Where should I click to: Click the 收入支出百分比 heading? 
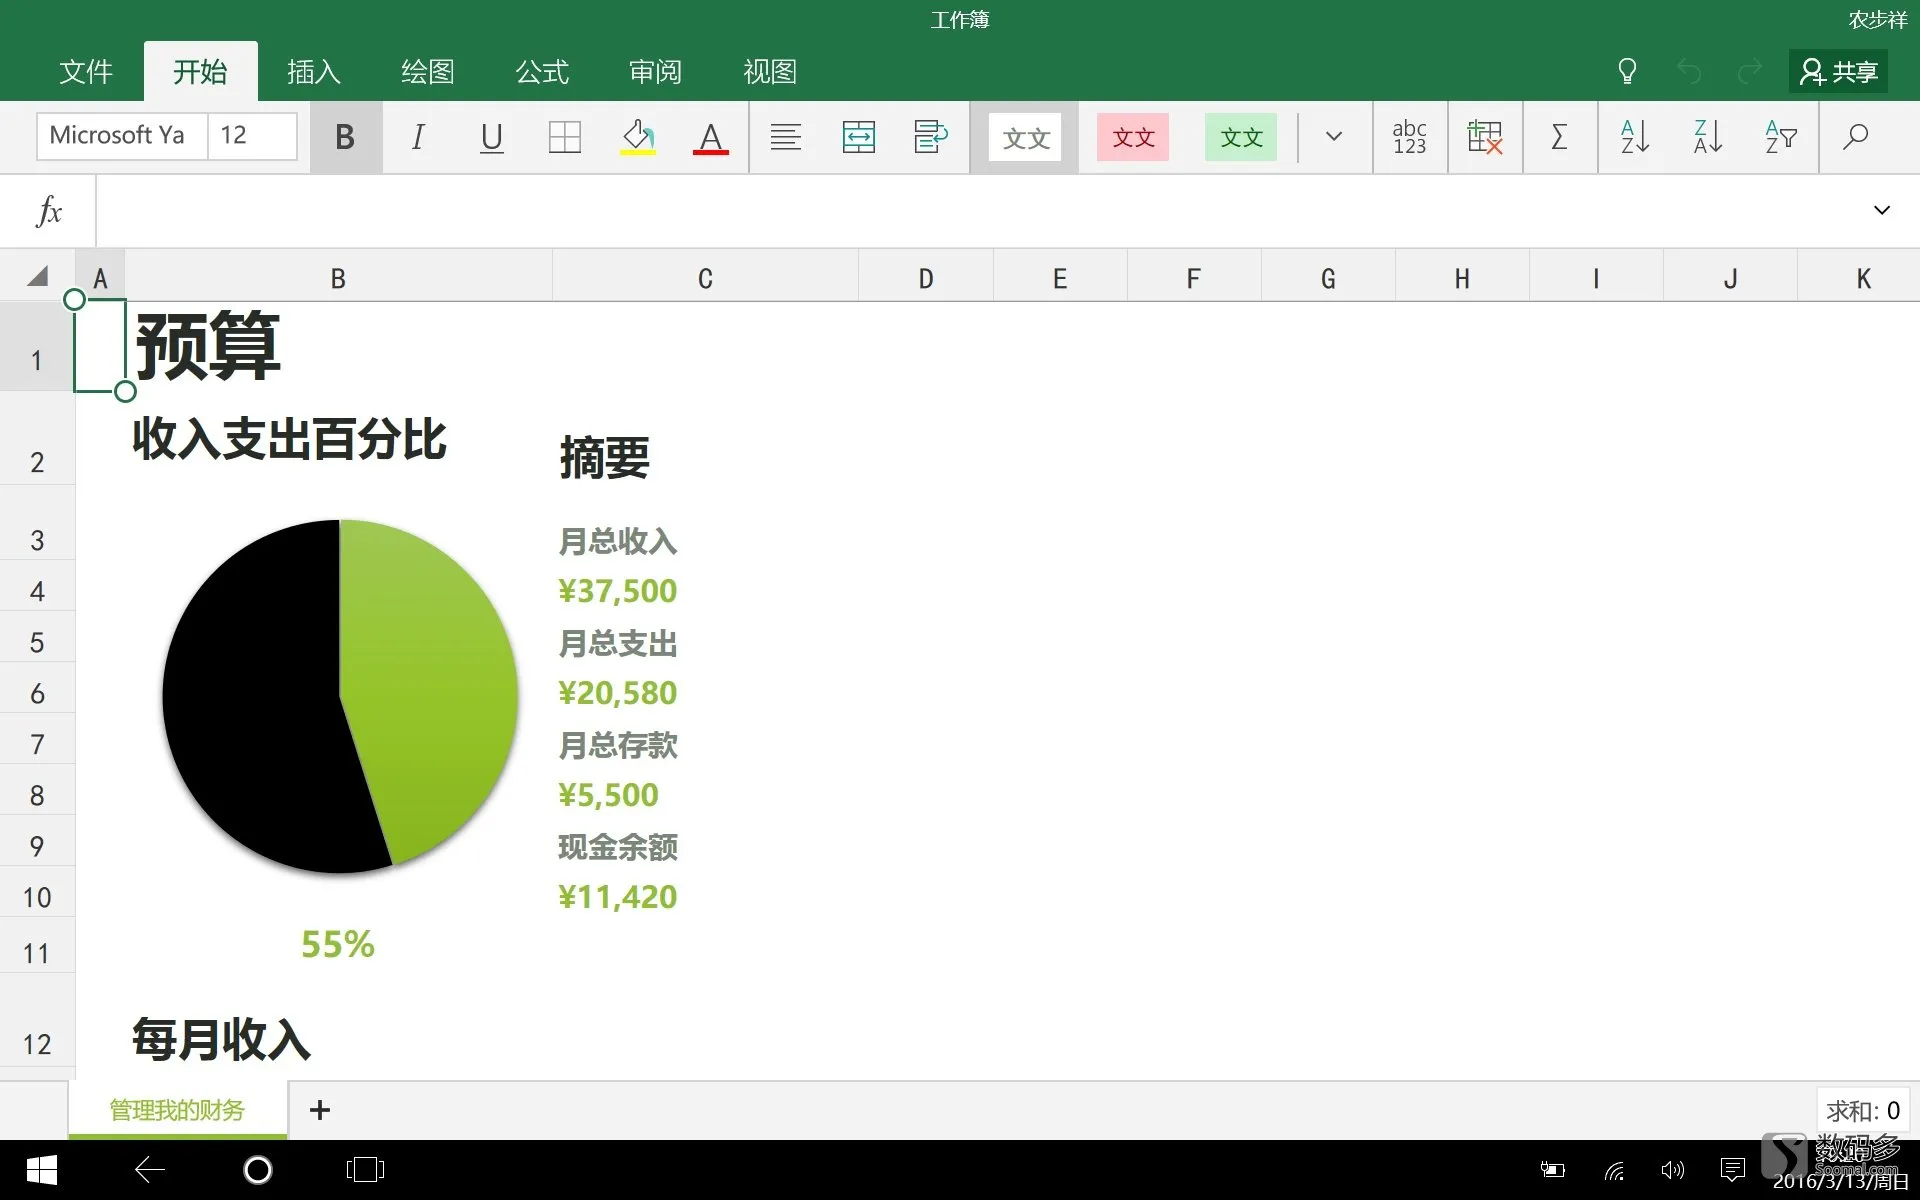(289, 439)
